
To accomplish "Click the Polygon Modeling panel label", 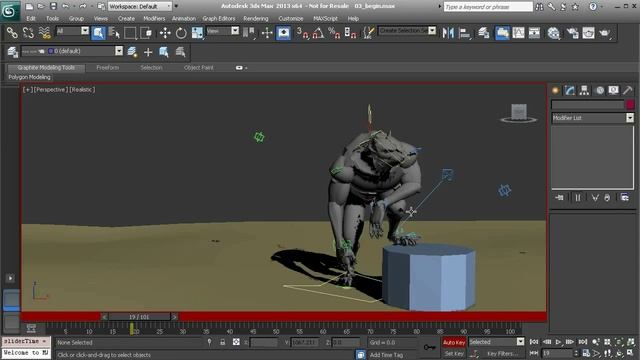I will click(x=29, y=77).
